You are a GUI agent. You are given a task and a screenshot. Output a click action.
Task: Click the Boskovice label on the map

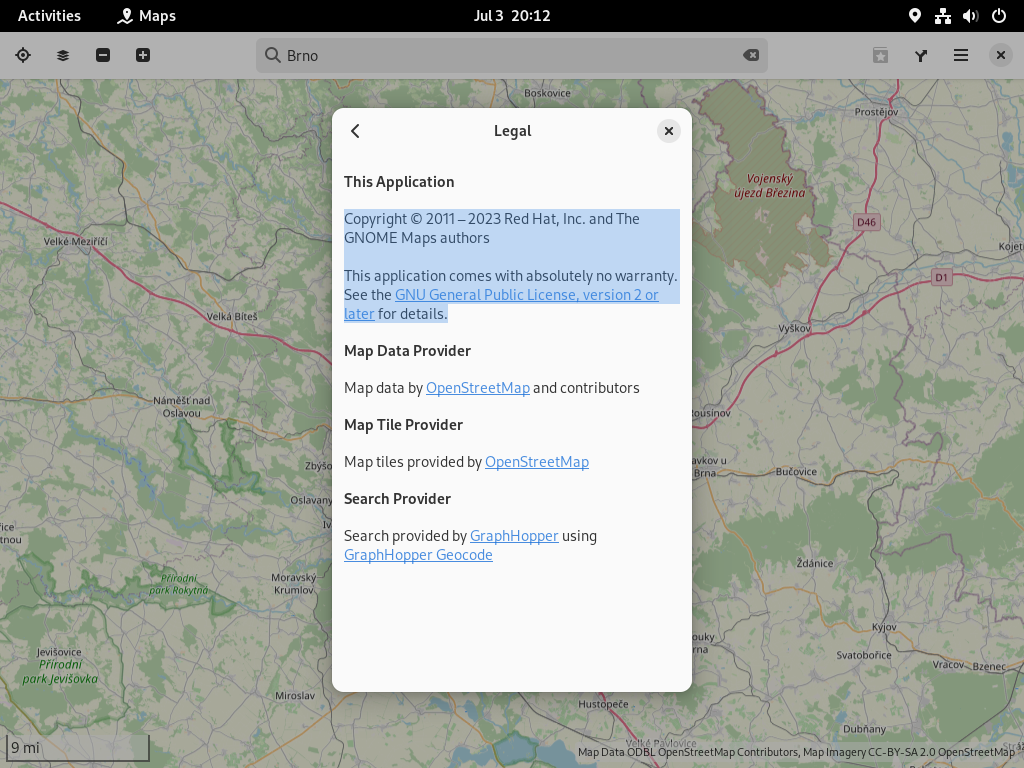tap(547, 93)
